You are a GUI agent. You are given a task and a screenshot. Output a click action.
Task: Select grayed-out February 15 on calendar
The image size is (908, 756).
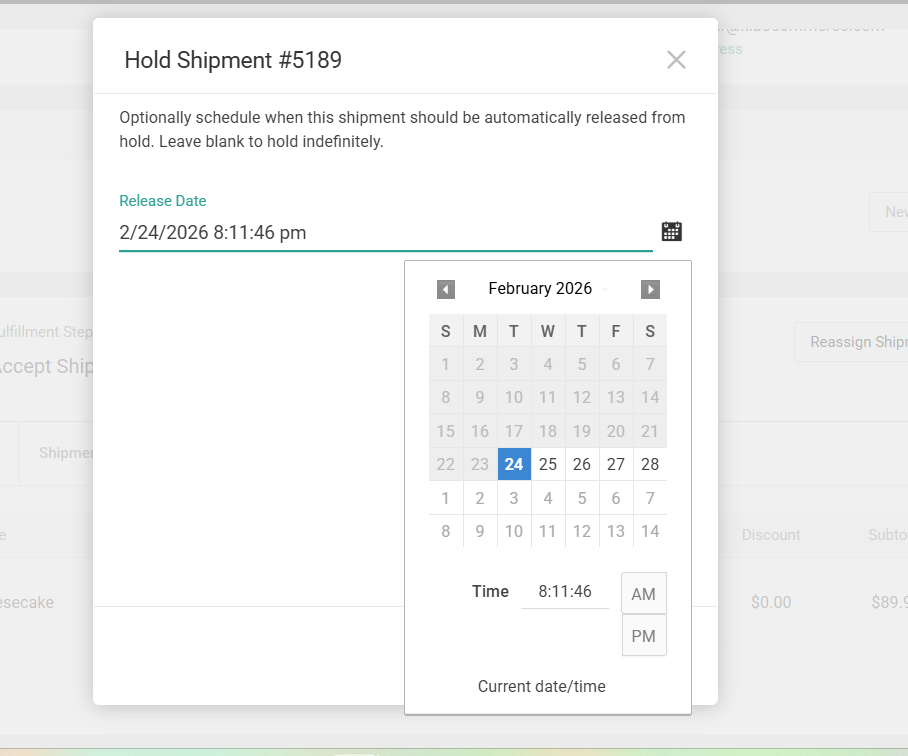pos(446,431)
